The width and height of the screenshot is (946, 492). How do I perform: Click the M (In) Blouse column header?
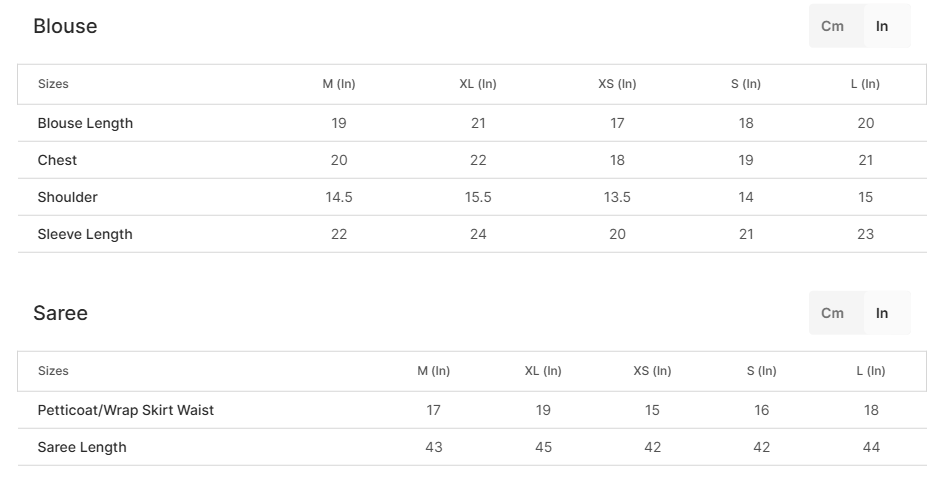(x=339, y=84)
